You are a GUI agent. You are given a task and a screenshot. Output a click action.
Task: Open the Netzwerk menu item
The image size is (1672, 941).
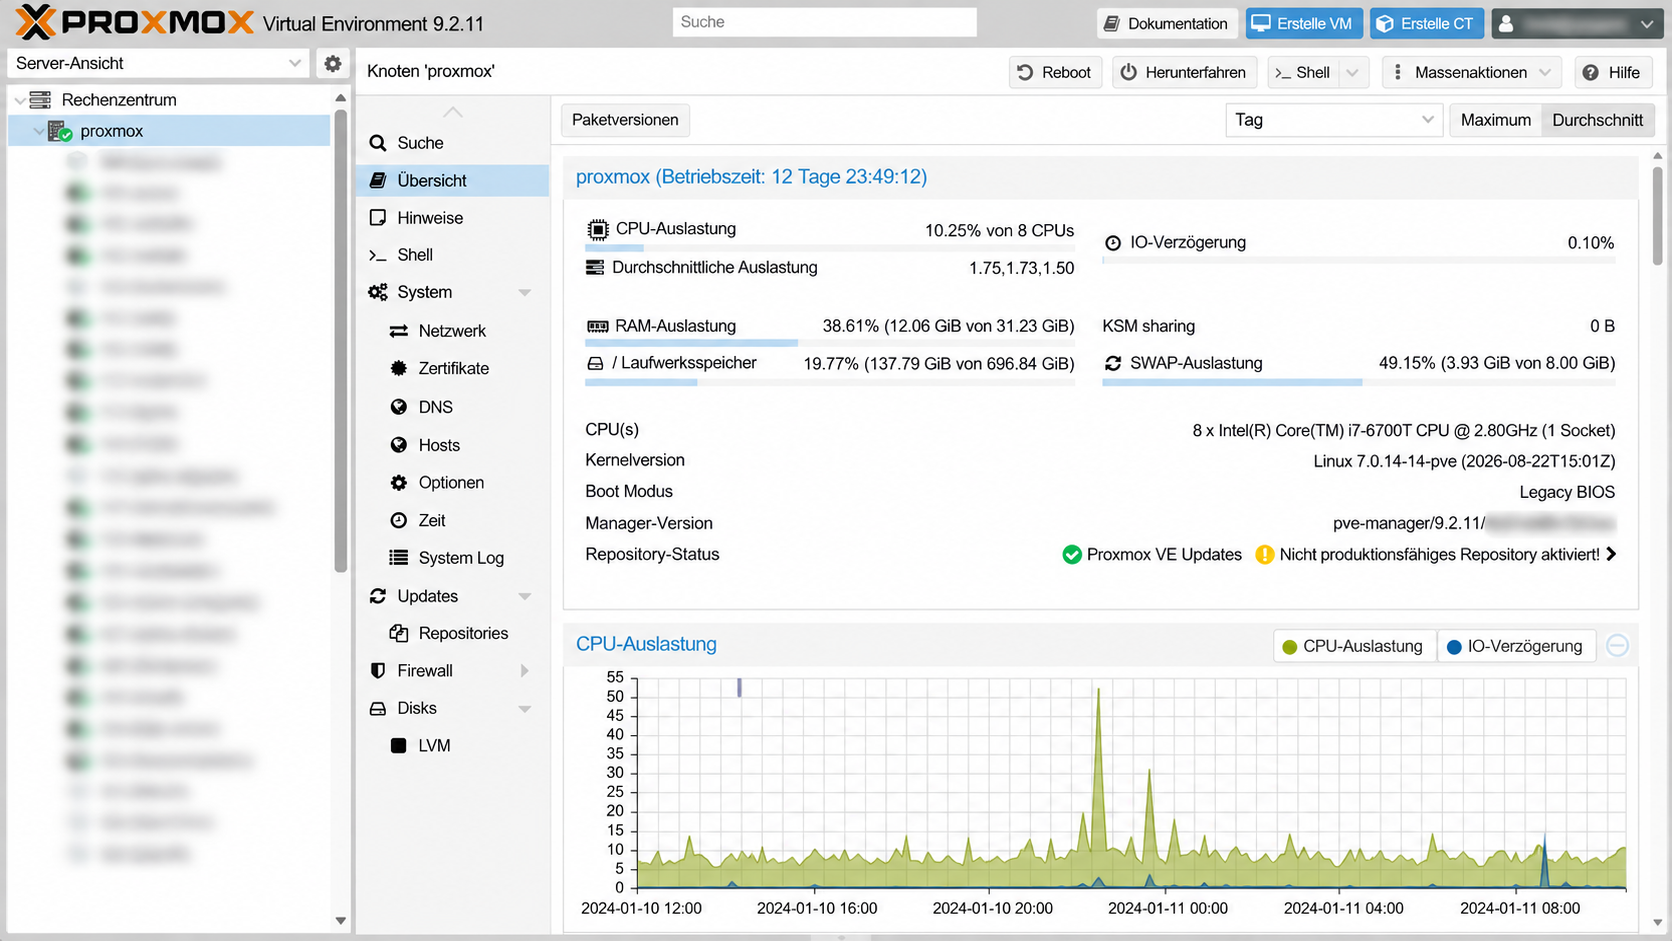coord(452,331)
